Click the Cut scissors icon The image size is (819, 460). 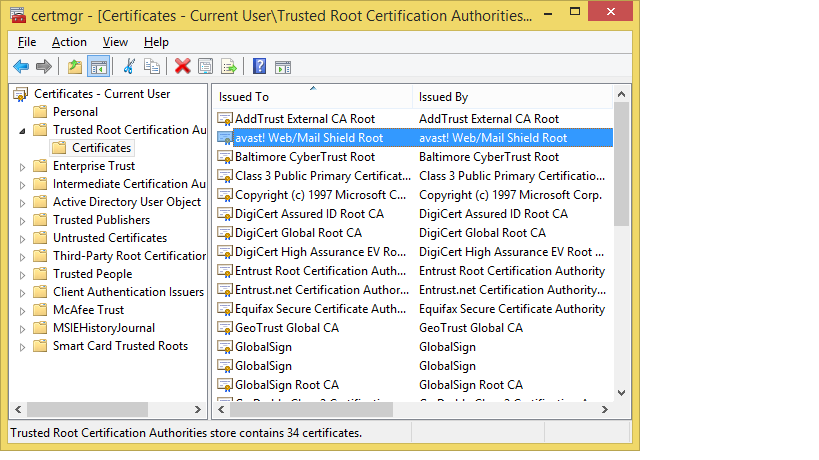click(x=128, y=66)
